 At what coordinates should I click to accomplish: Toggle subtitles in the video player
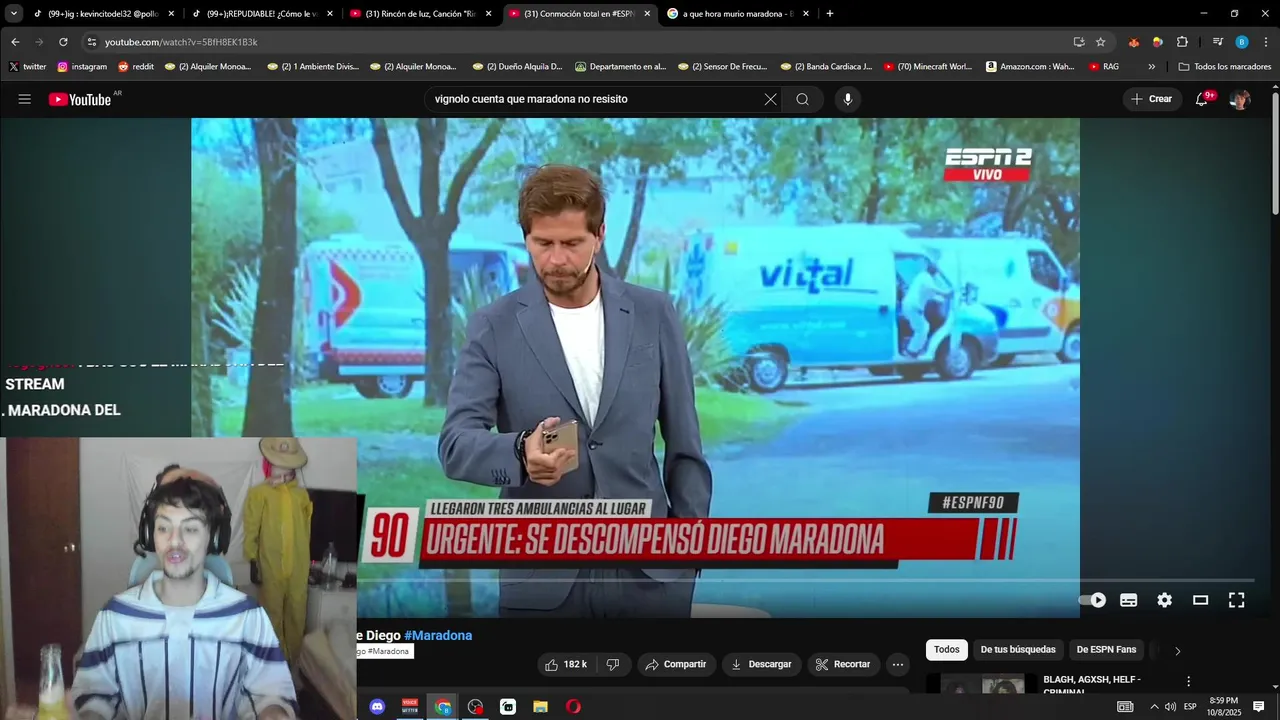(1128, 600)
